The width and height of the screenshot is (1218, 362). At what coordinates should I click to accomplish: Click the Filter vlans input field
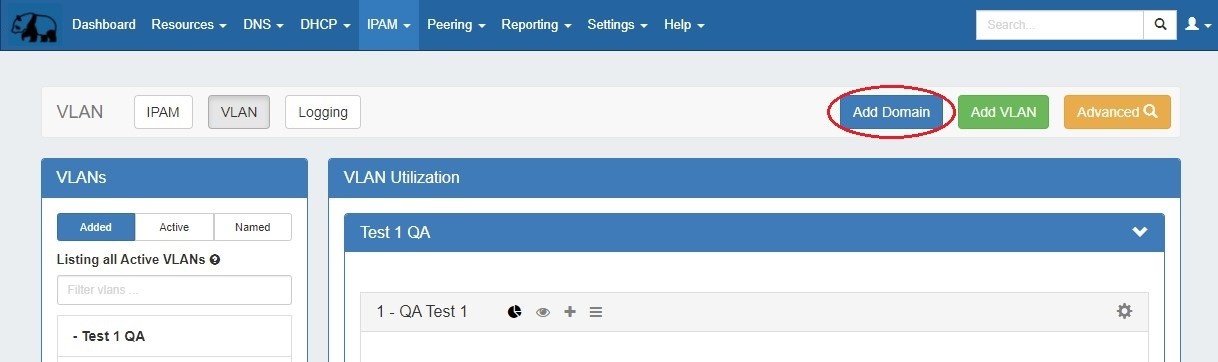pos(174,290)
